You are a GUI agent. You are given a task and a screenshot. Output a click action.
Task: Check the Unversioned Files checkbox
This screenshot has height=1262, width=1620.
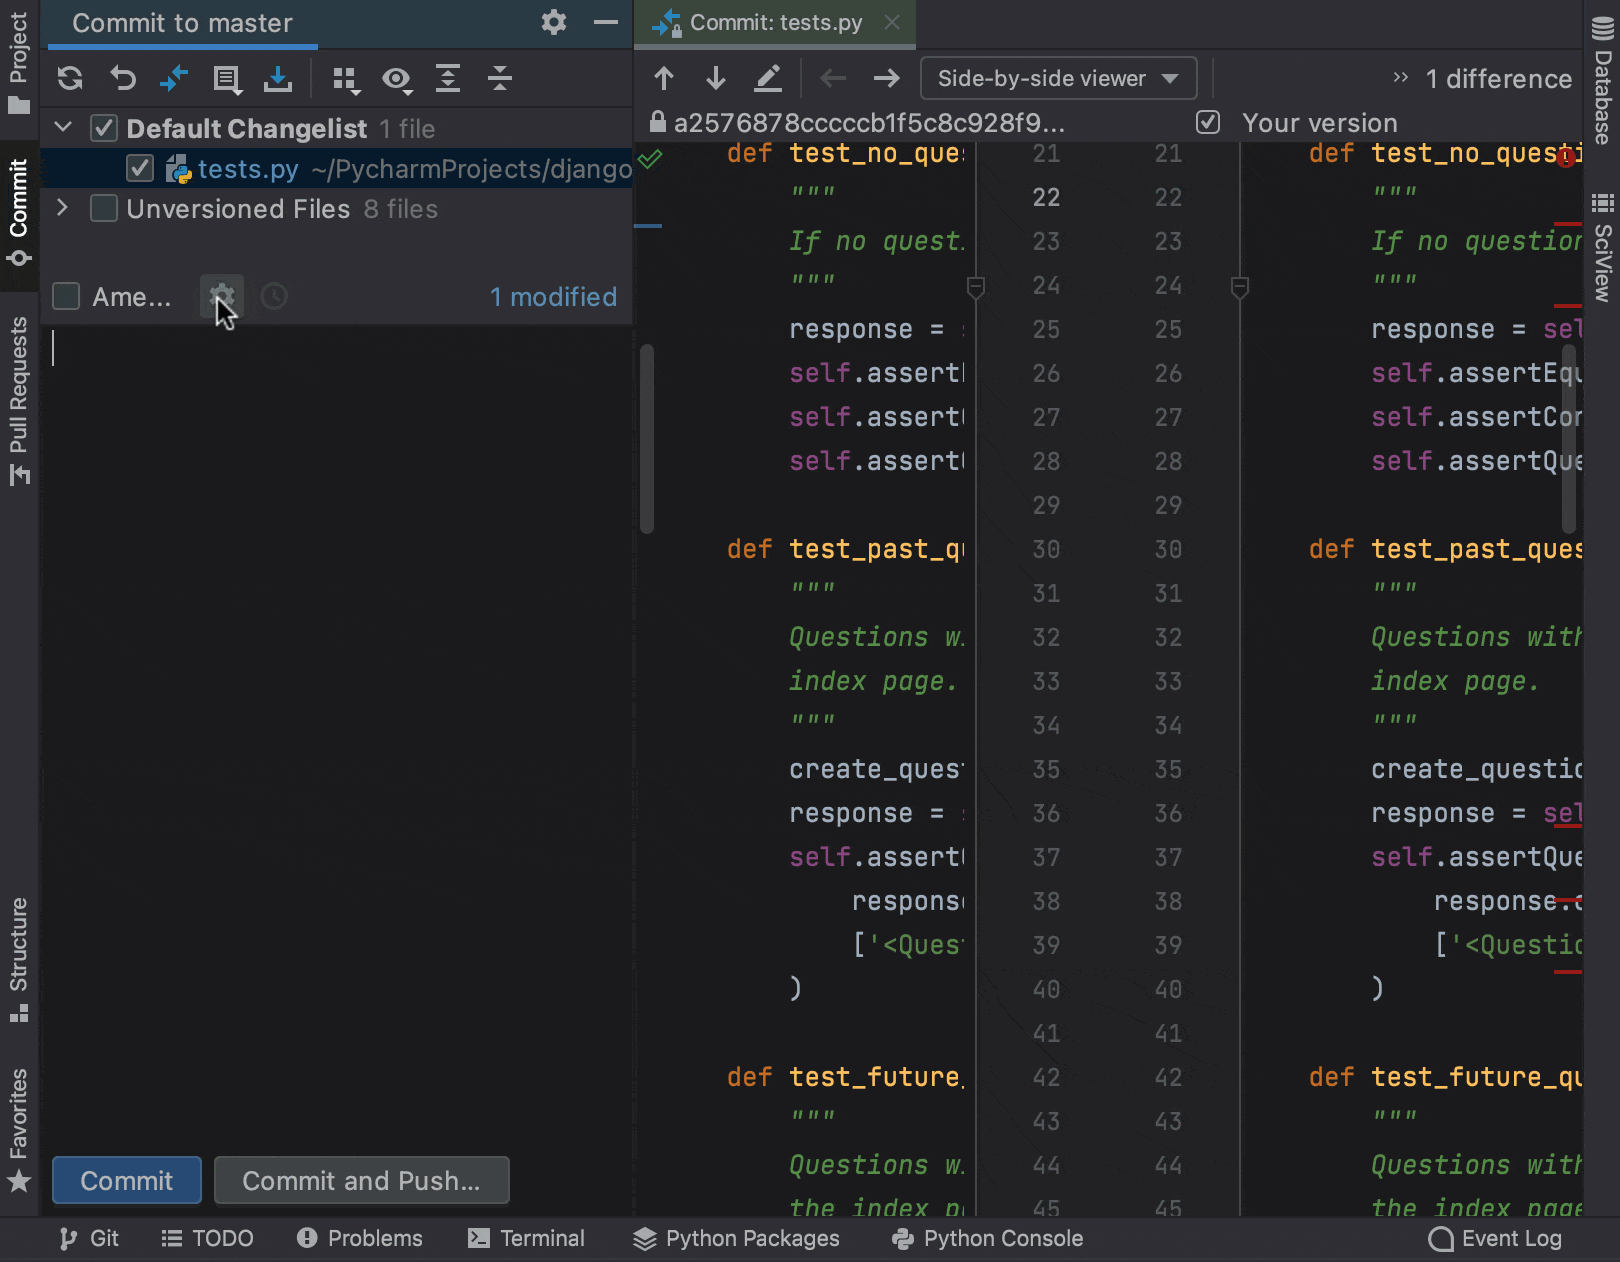pyautogui.click(x=104, y=209)
